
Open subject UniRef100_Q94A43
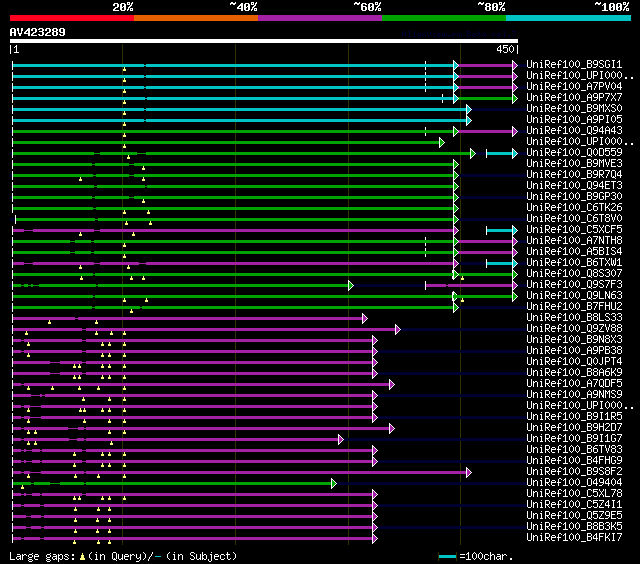point(574,131)
